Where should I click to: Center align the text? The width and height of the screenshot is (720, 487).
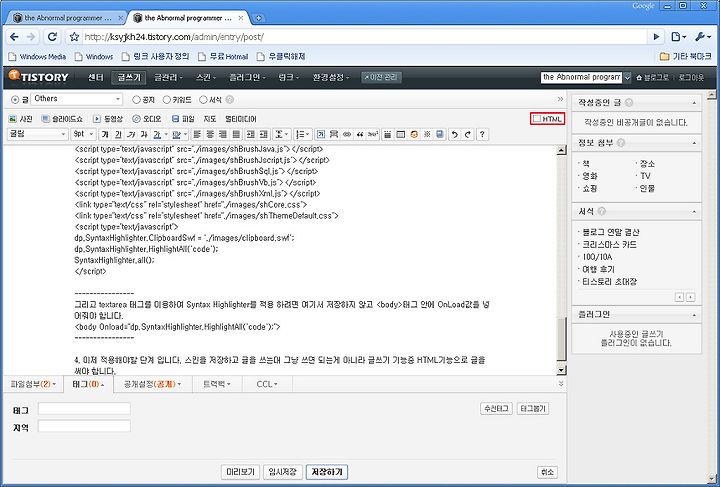click(210, 134)
